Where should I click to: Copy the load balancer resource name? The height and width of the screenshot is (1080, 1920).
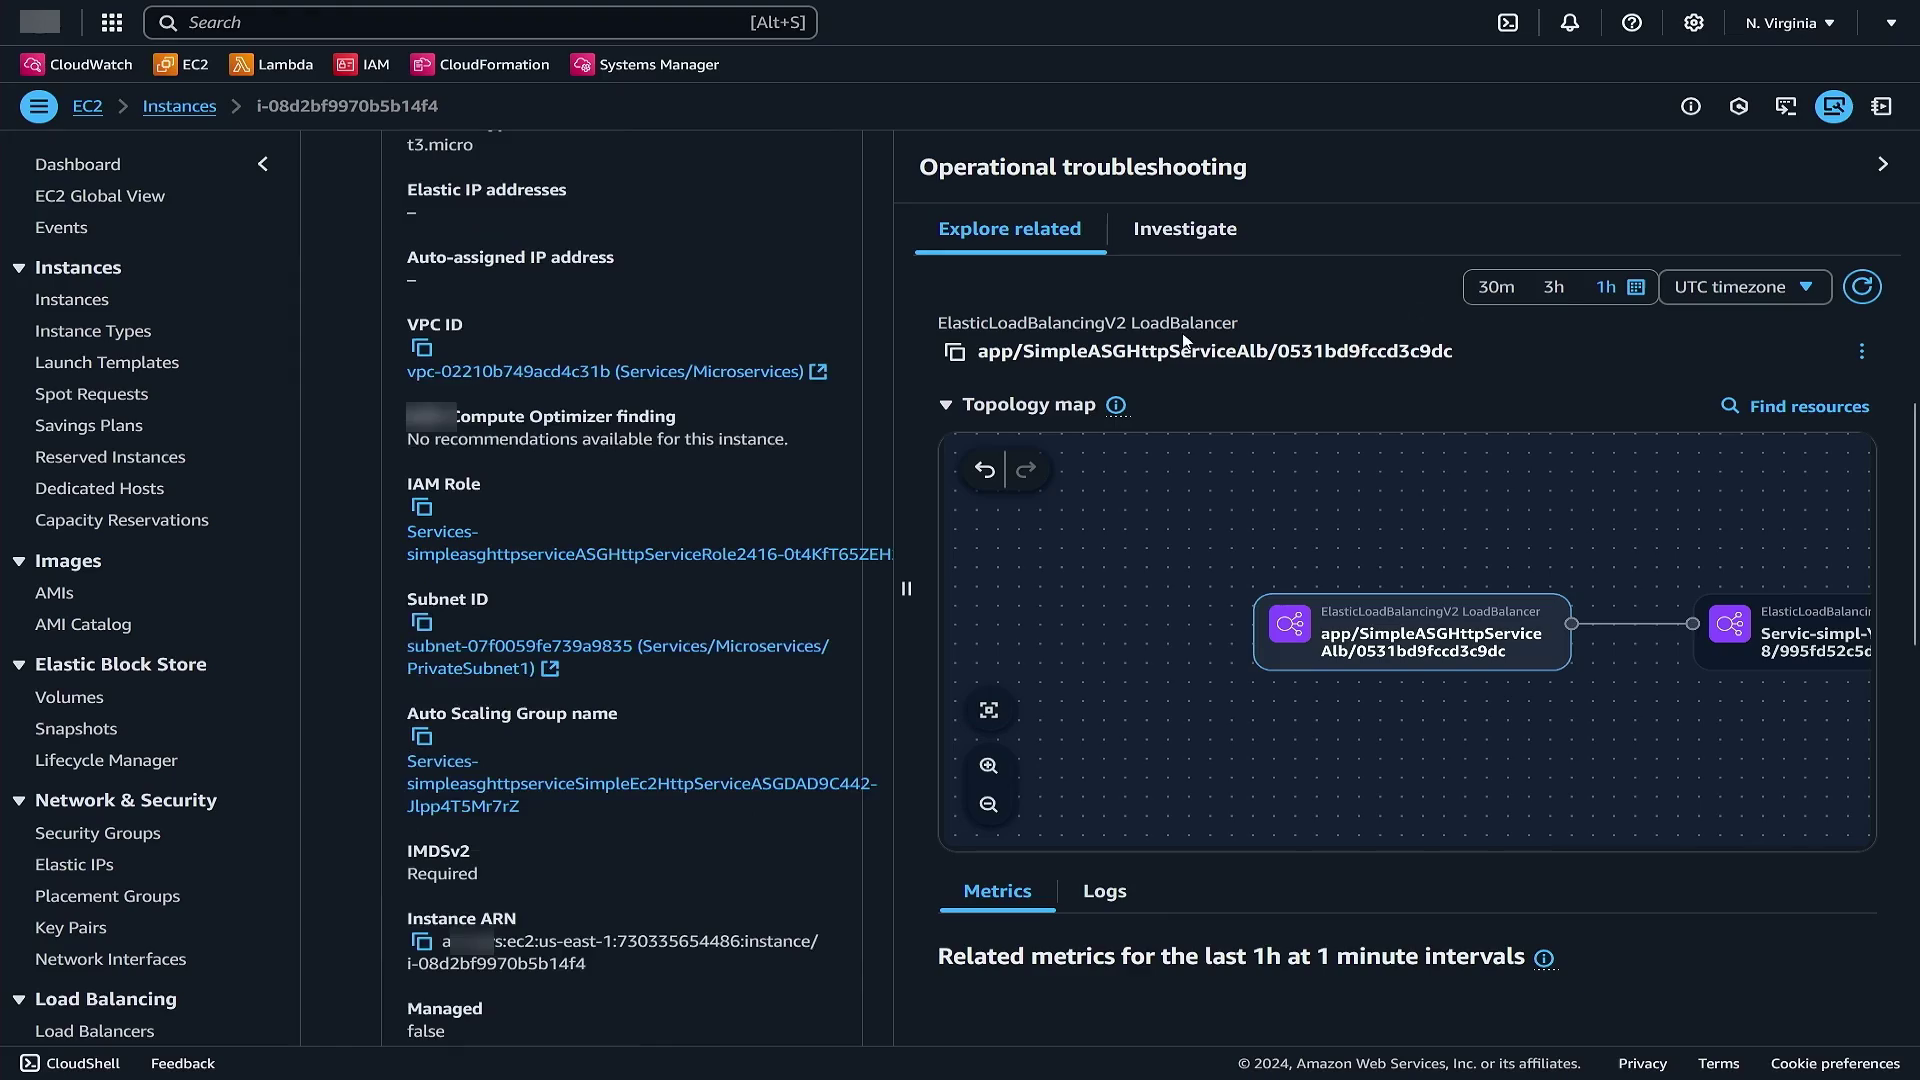(955, 351)
